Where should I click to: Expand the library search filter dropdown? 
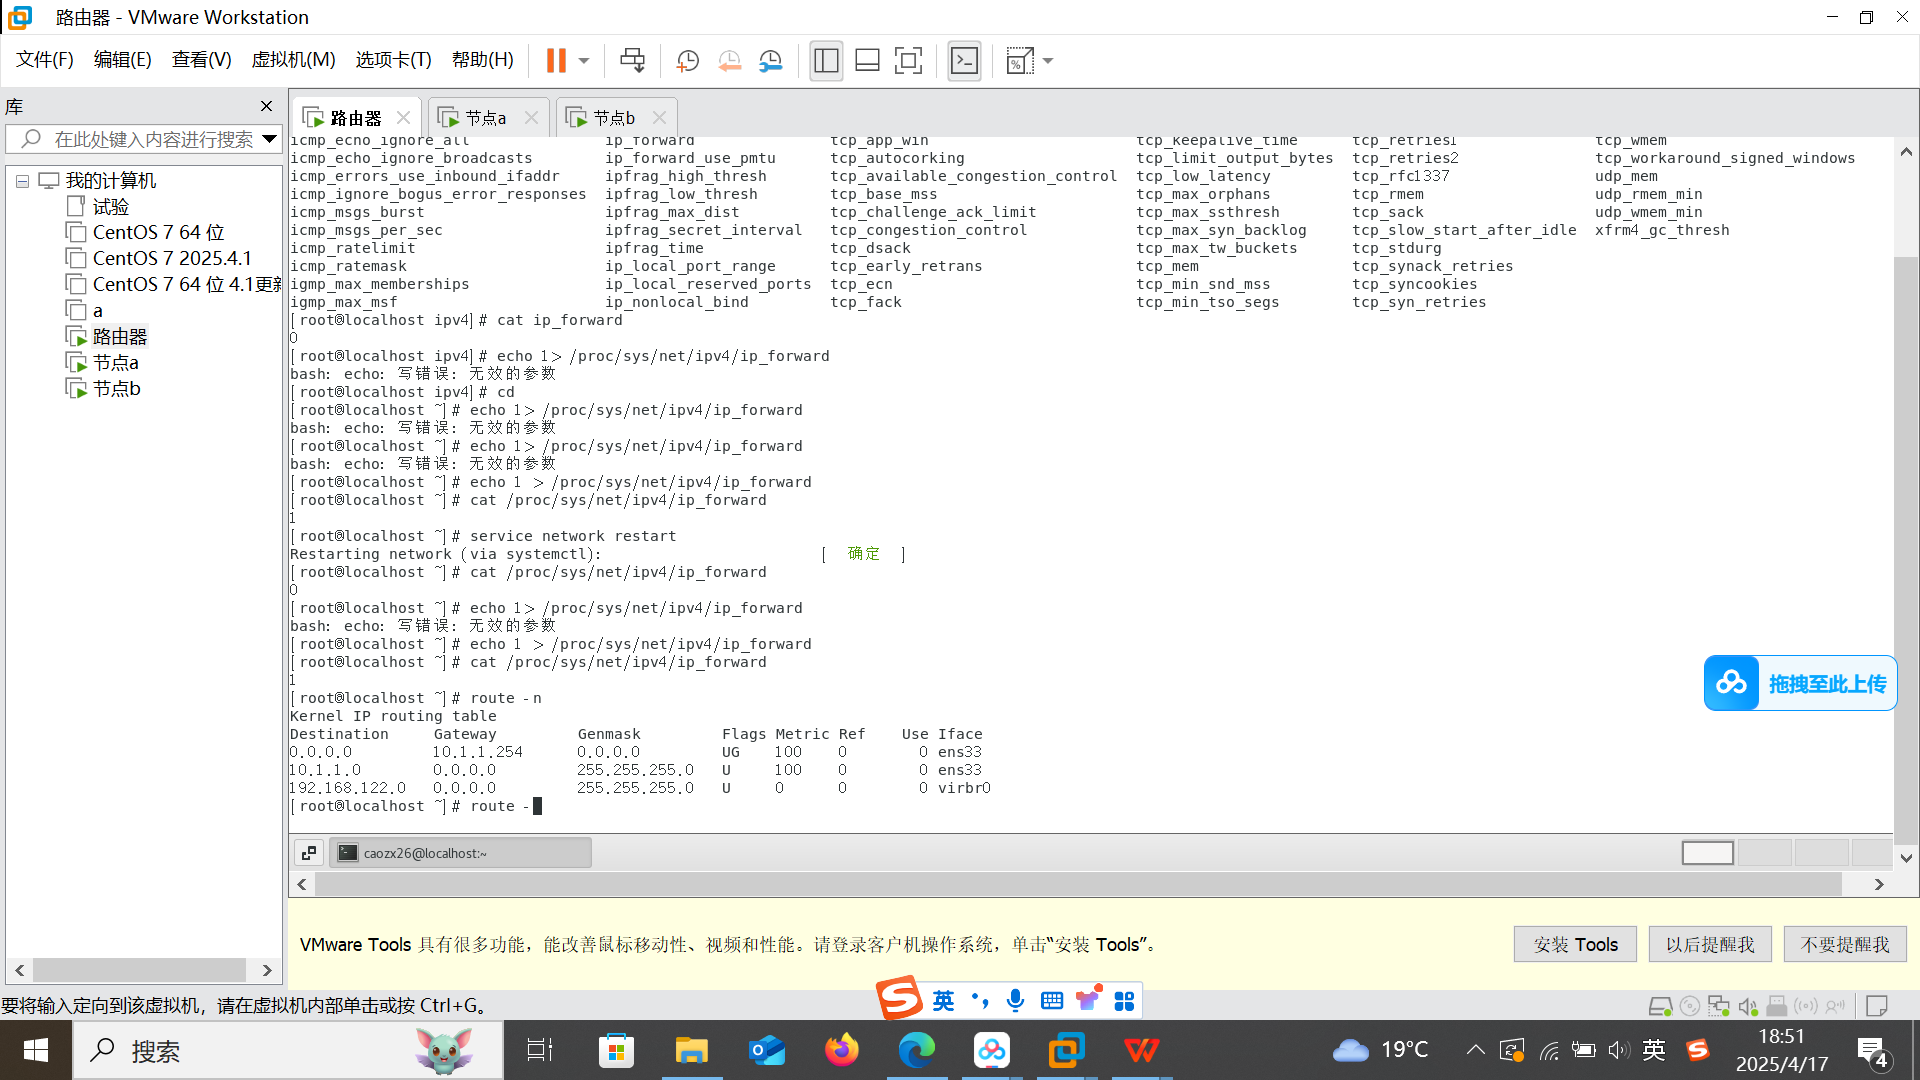[x=269, y=139]
